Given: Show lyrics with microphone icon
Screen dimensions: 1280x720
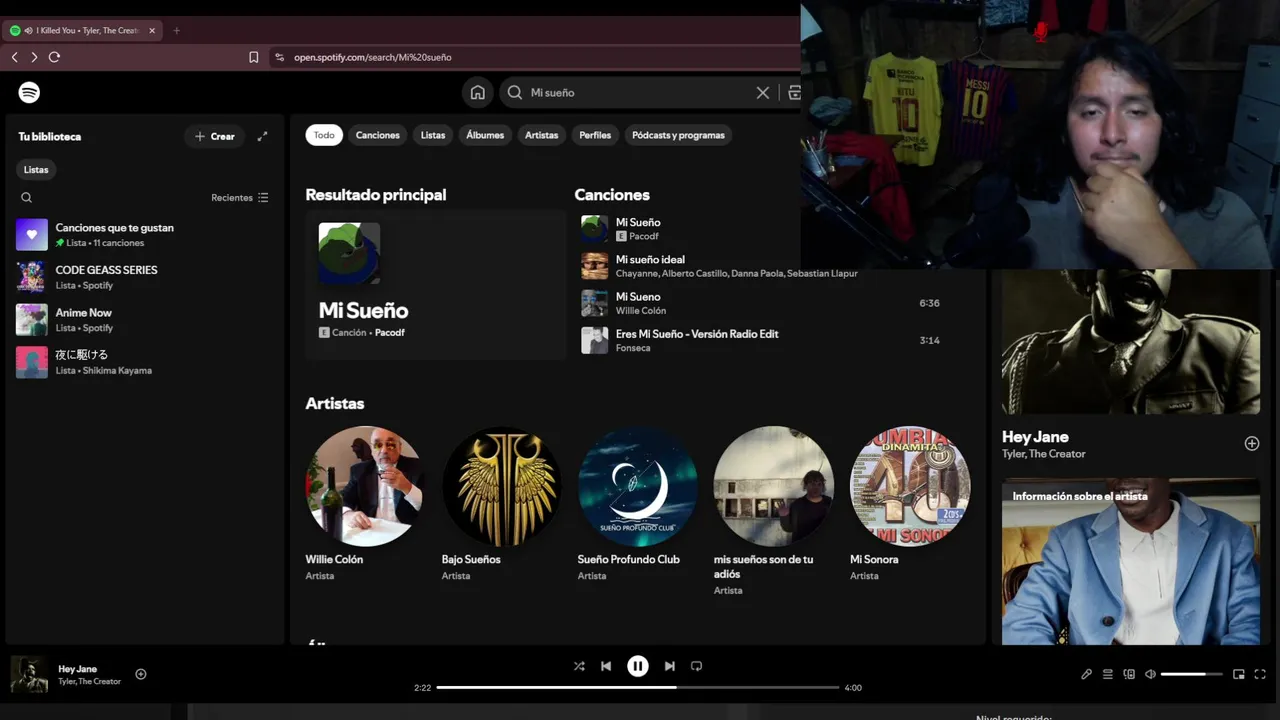Looking at the screenshot, I should pos(1087,674).
